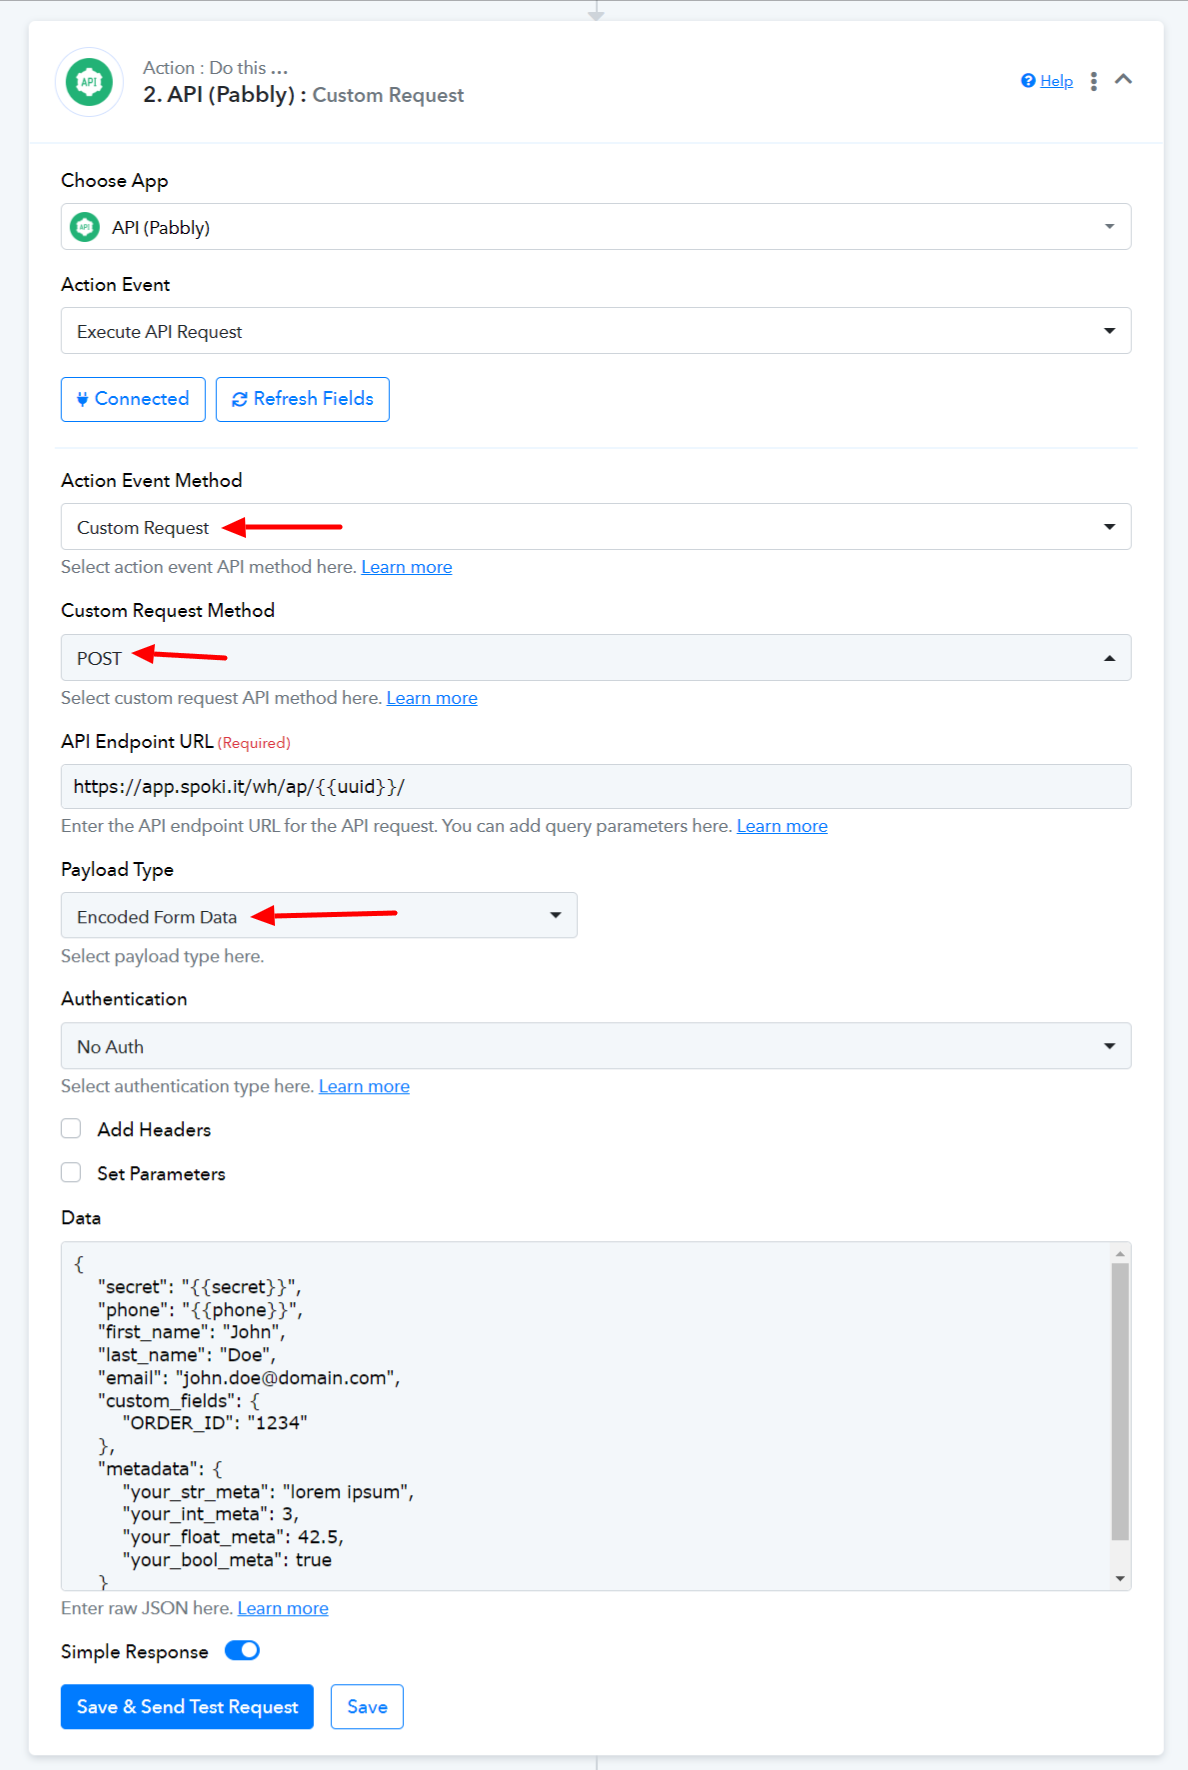
Task: Click the data box scroll-down arrow
Action: point(1120,1579)
